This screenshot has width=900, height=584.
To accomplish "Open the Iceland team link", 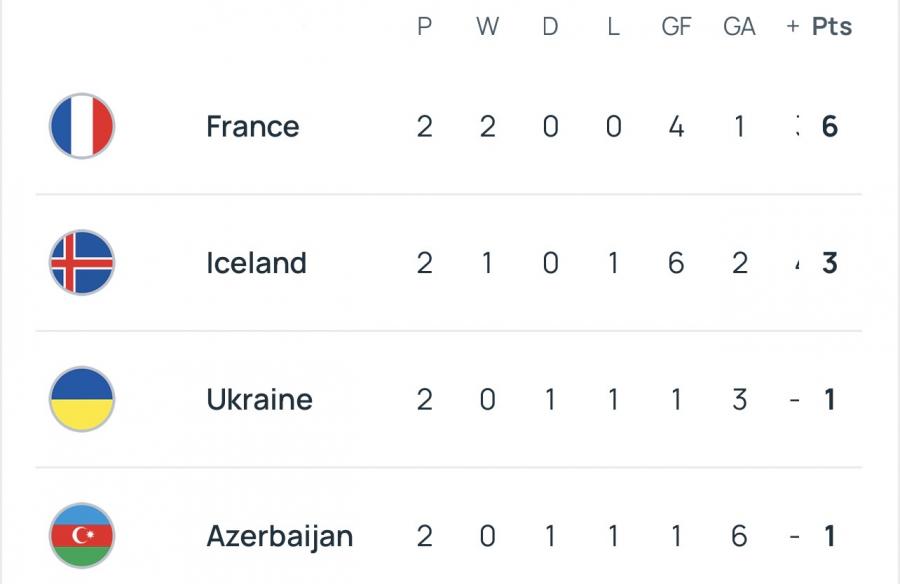I will click(256, 263).
